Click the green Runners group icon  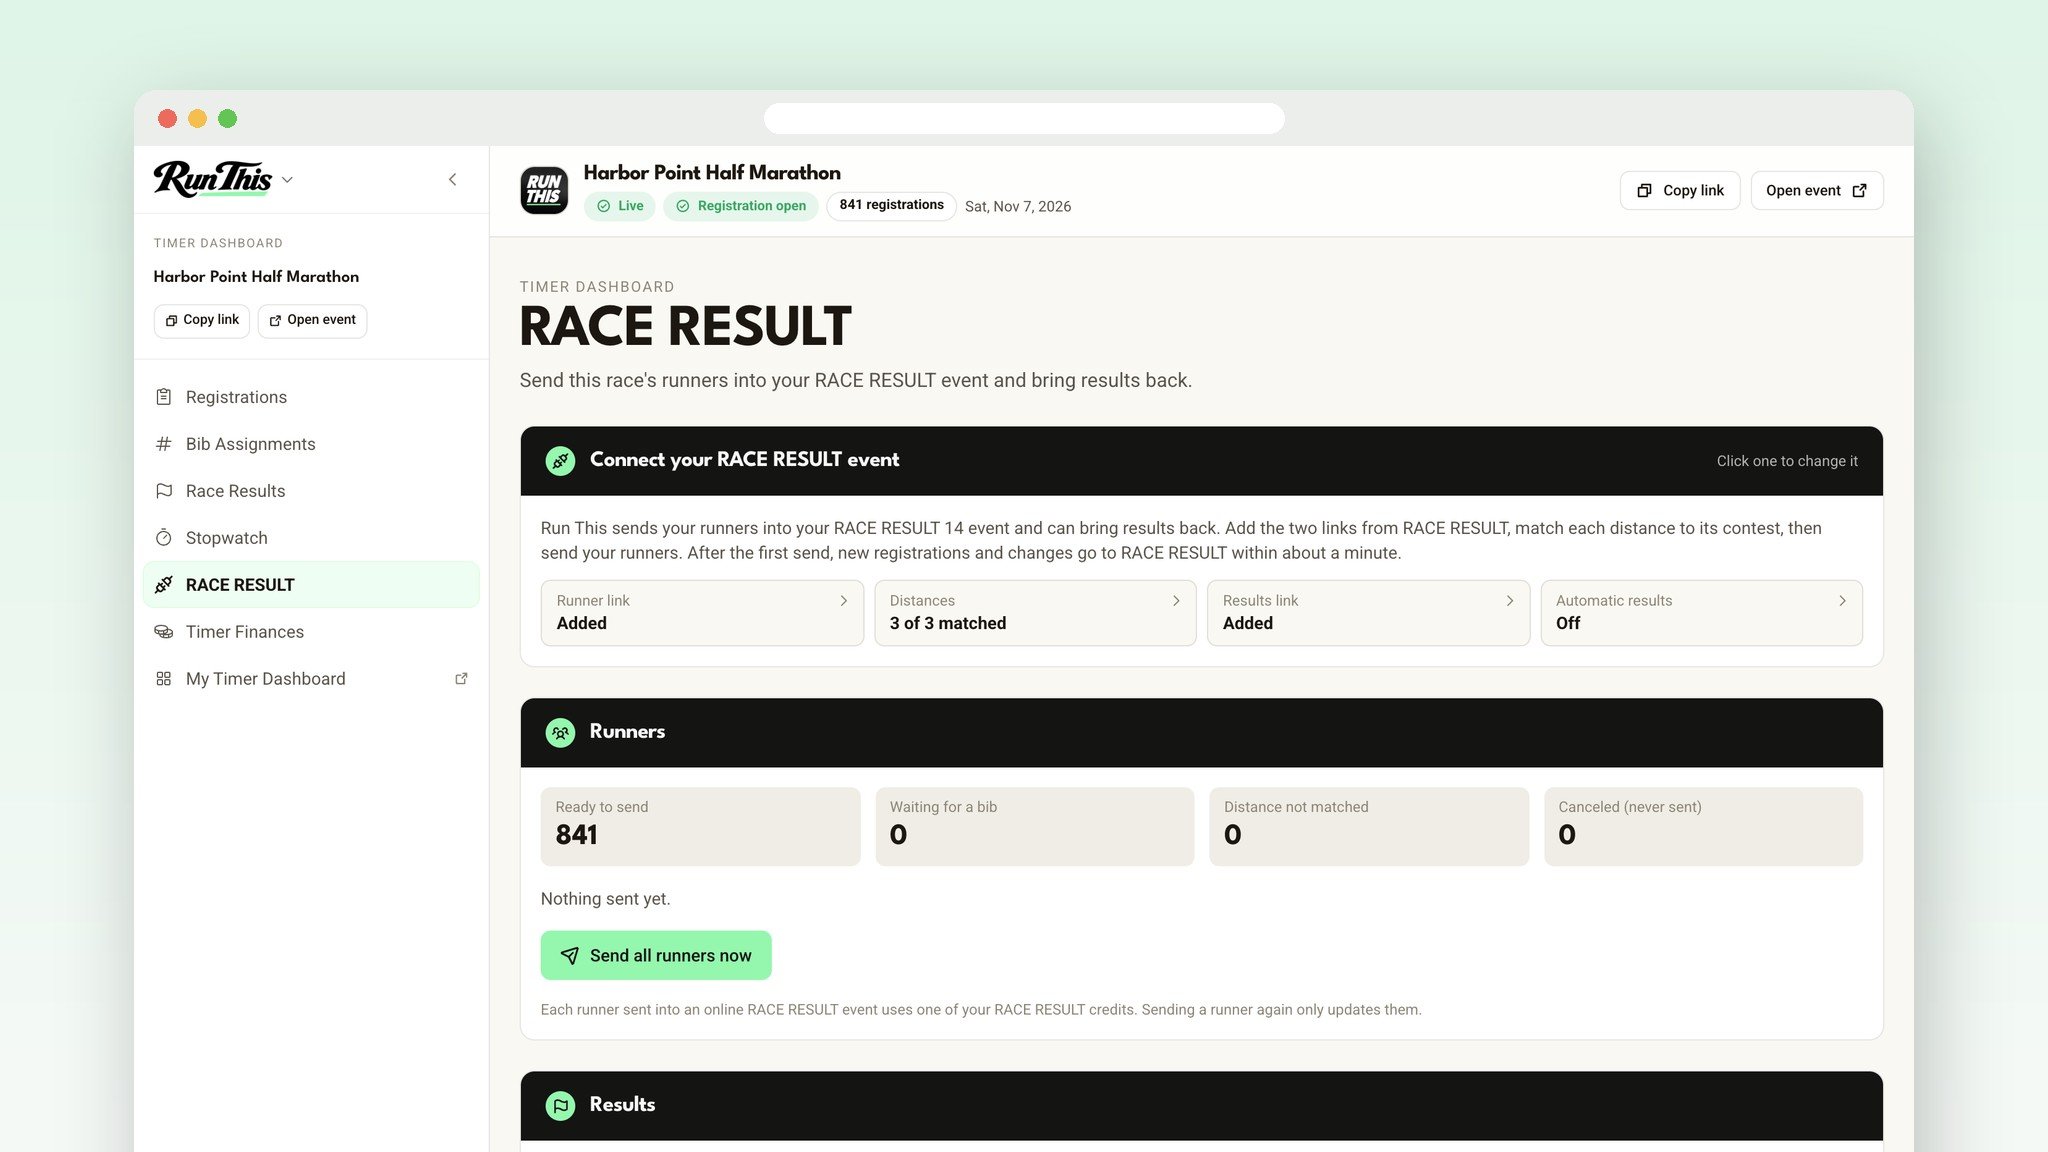pyautogui.click(x=560, y=733)
